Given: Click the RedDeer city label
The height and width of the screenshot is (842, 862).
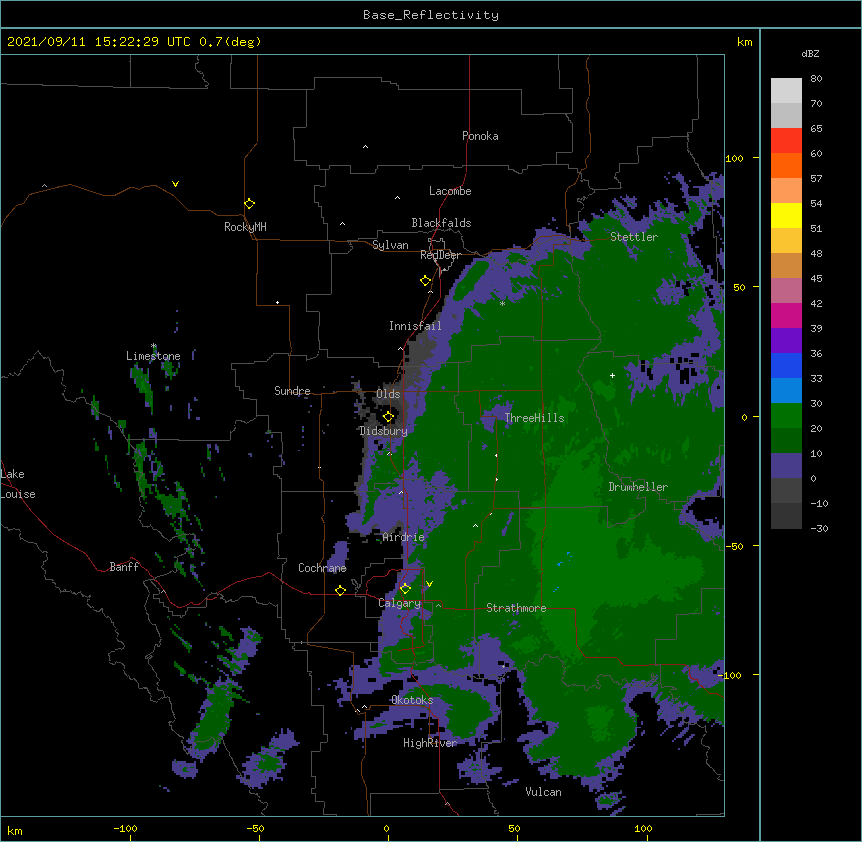Looking at the screenshot, I should pyautogui.click(x=440, y=255).
